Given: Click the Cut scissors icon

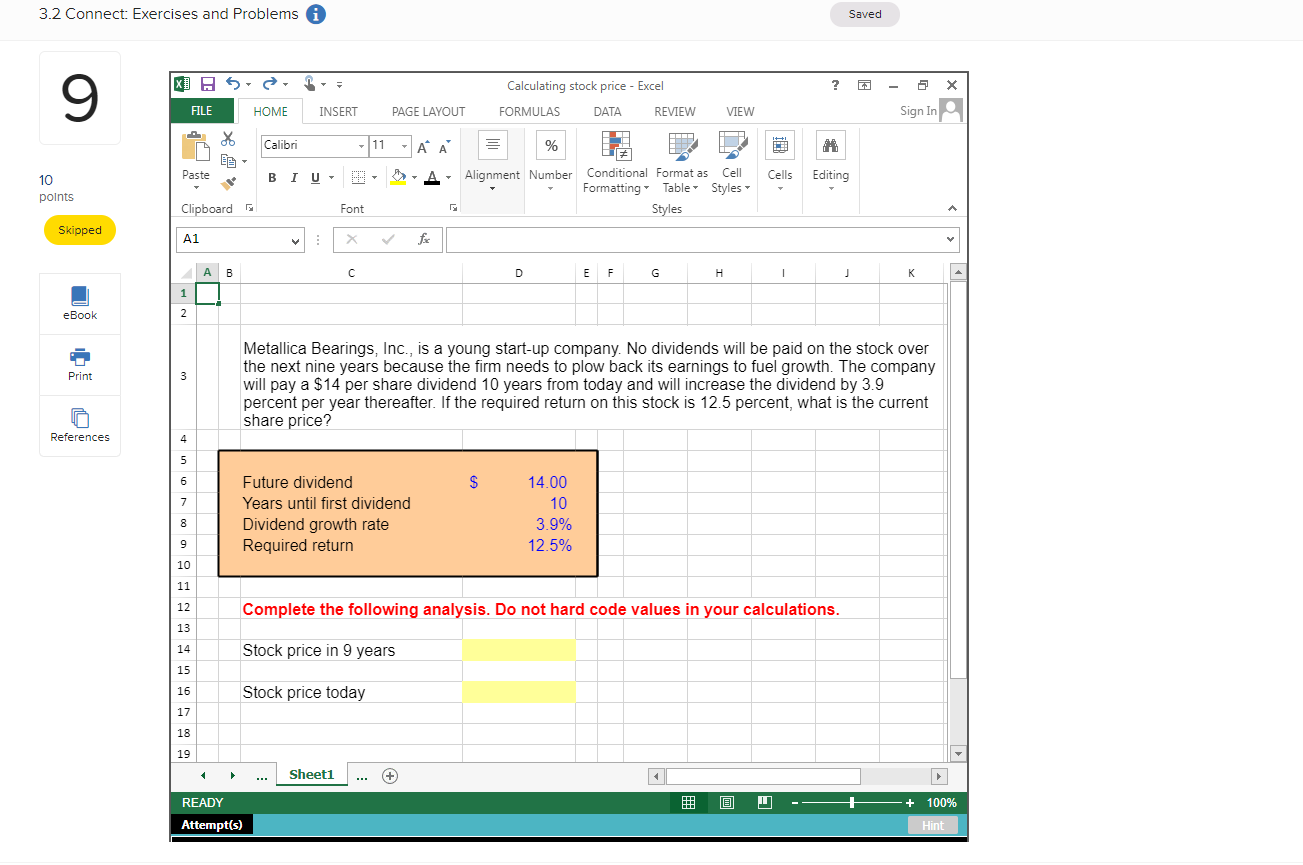Looking at the screenshot, I should (228, 139).
